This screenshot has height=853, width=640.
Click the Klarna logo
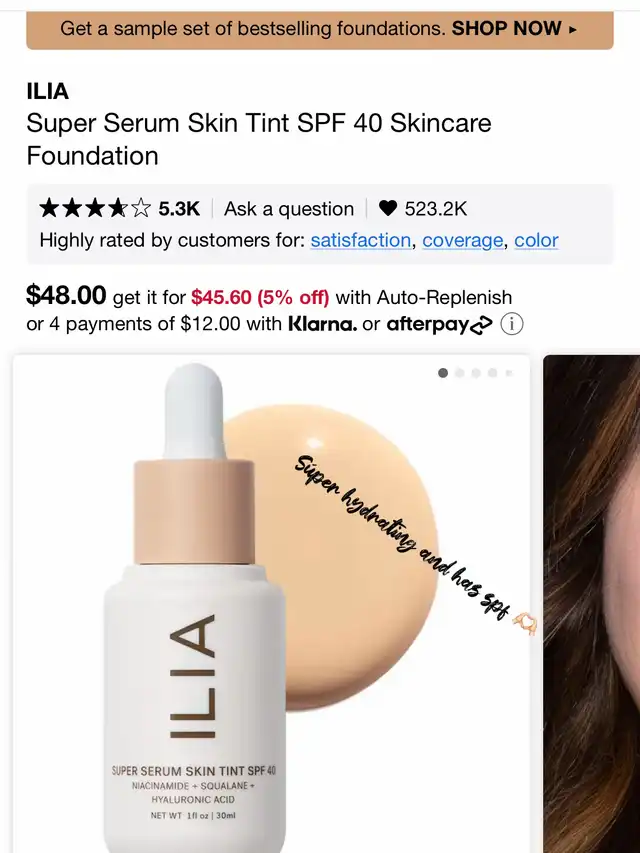(322, 324)
